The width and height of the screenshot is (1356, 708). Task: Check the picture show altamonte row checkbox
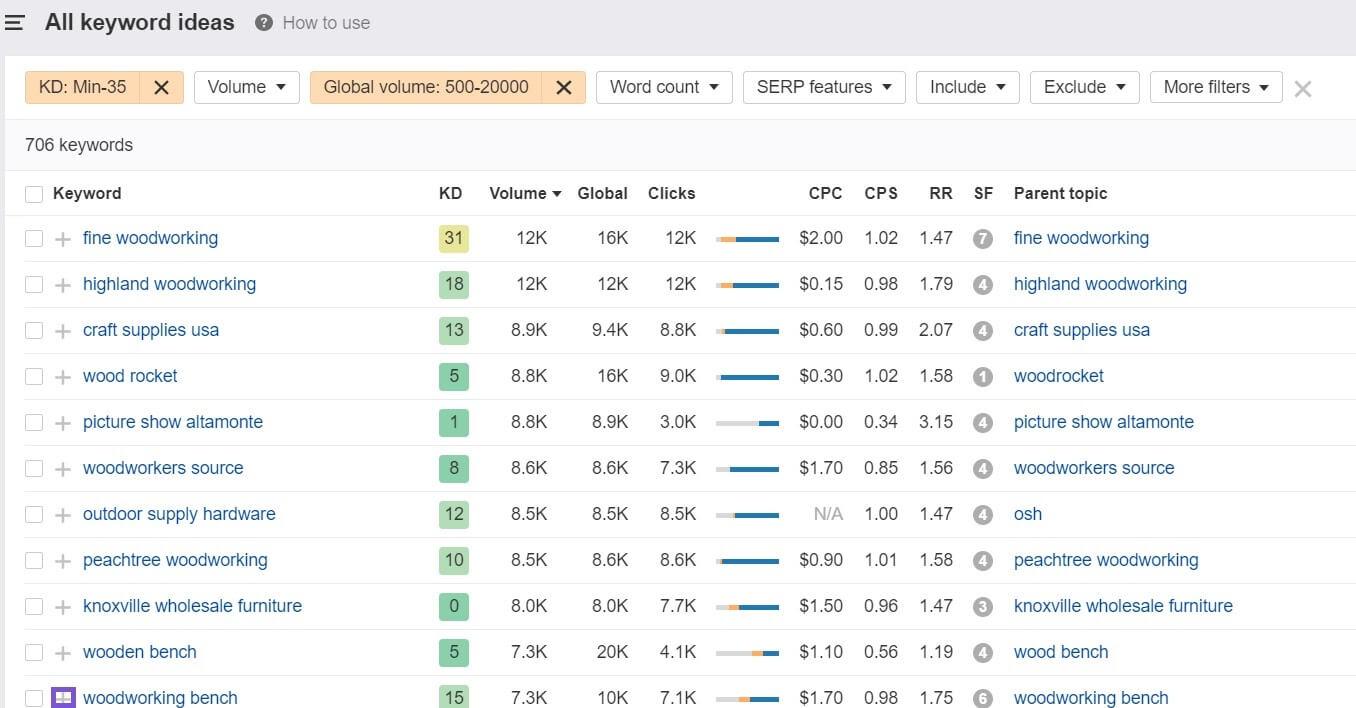coord(34,423)
